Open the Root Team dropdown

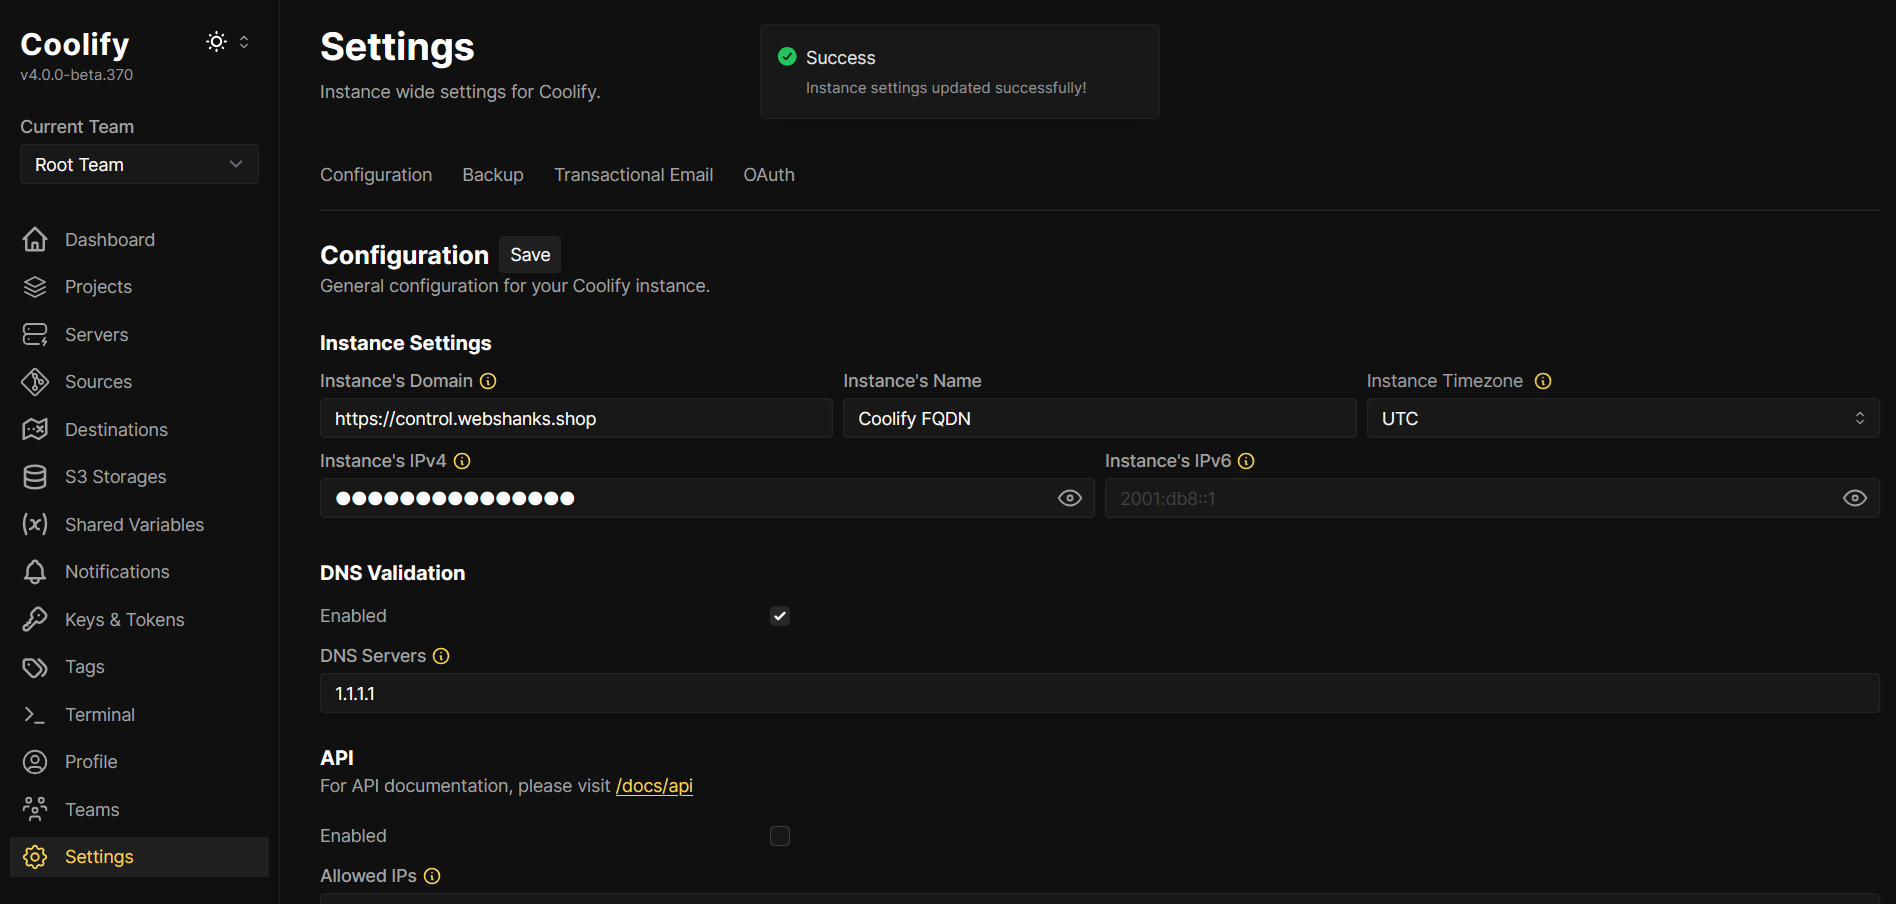[x=139, y=164]
